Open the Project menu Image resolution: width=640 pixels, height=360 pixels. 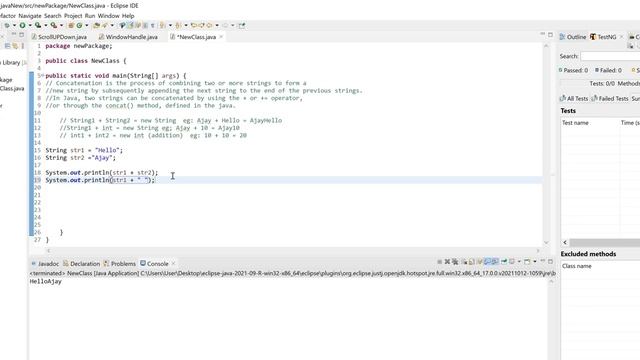pyautogui.click(x=73, y=16)
